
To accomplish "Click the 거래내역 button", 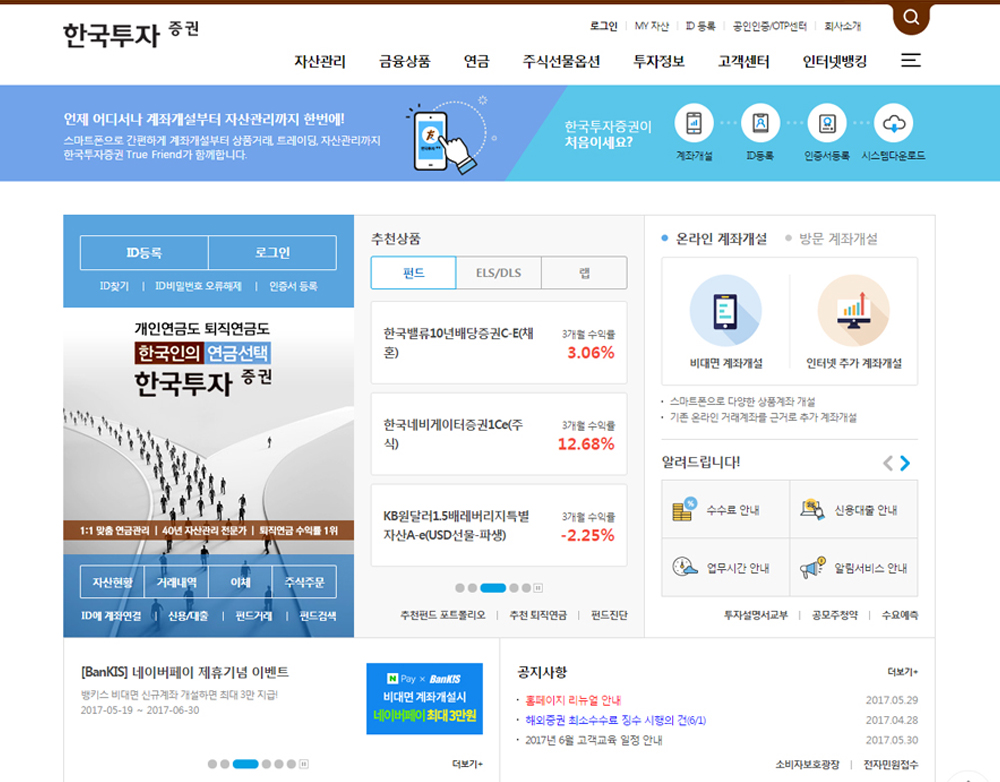I will [x=177, y=582].
